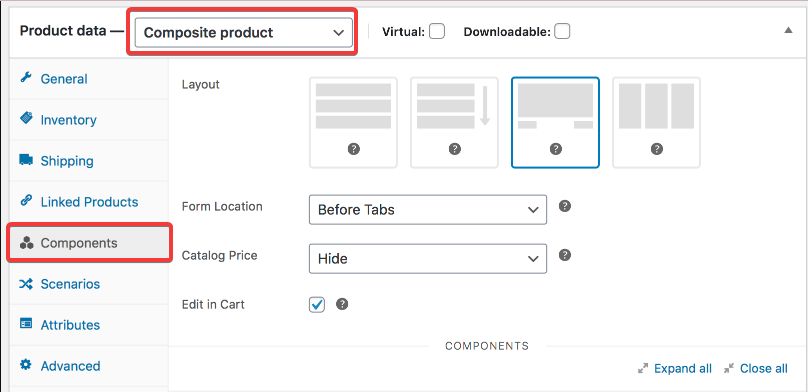Click the truck icon beside Shipping
808x392 pixels.
[x=26, y=160]
